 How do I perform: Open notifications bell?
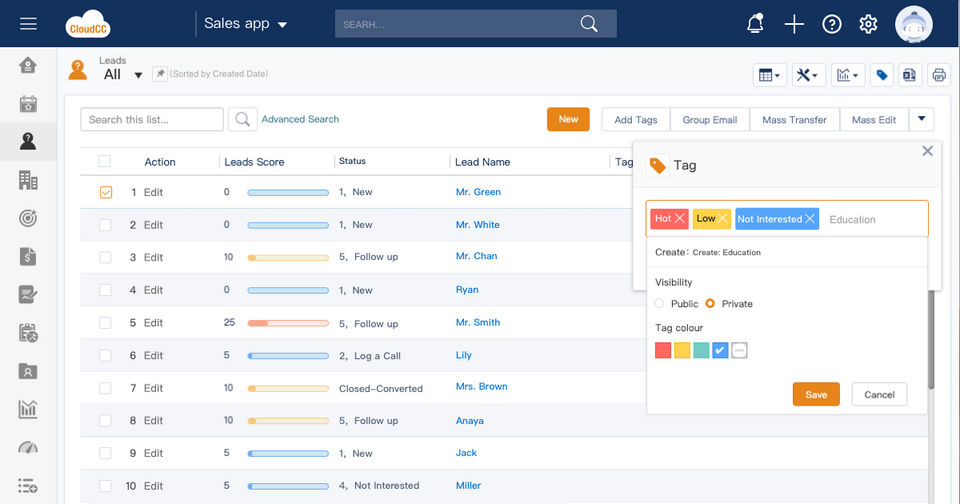(756, 24)
